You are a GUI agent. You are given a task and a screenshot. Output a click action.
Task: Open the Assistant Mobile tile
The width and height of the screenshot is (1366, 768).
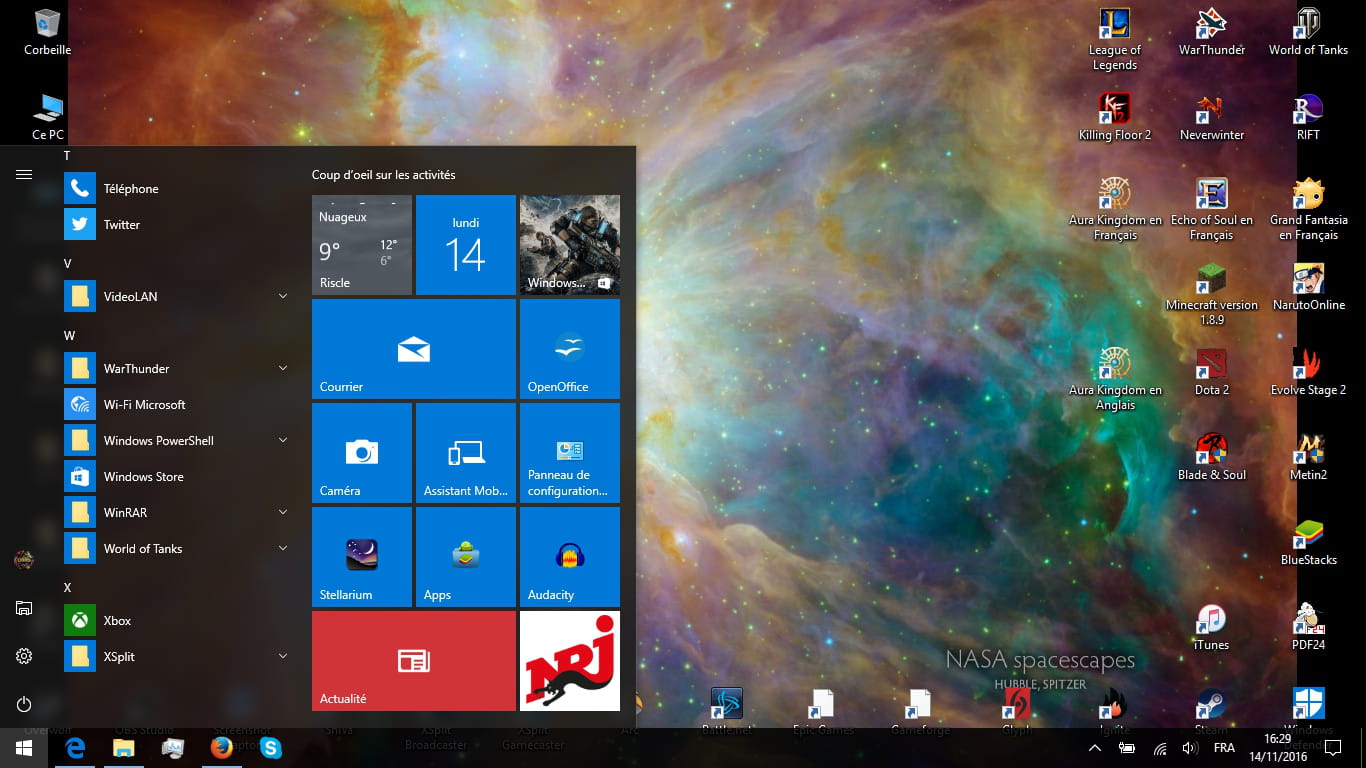click(x=466, y=453)
